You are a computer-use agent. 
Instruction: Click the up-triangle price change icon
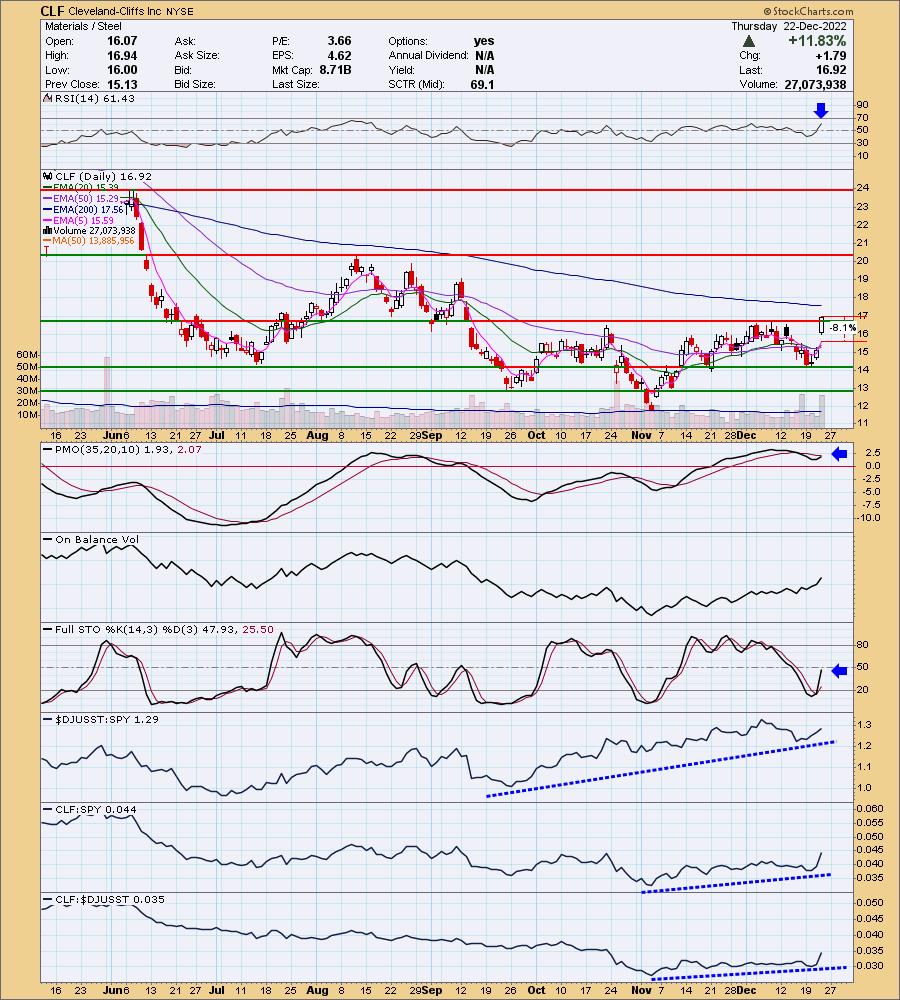[749, 41]
